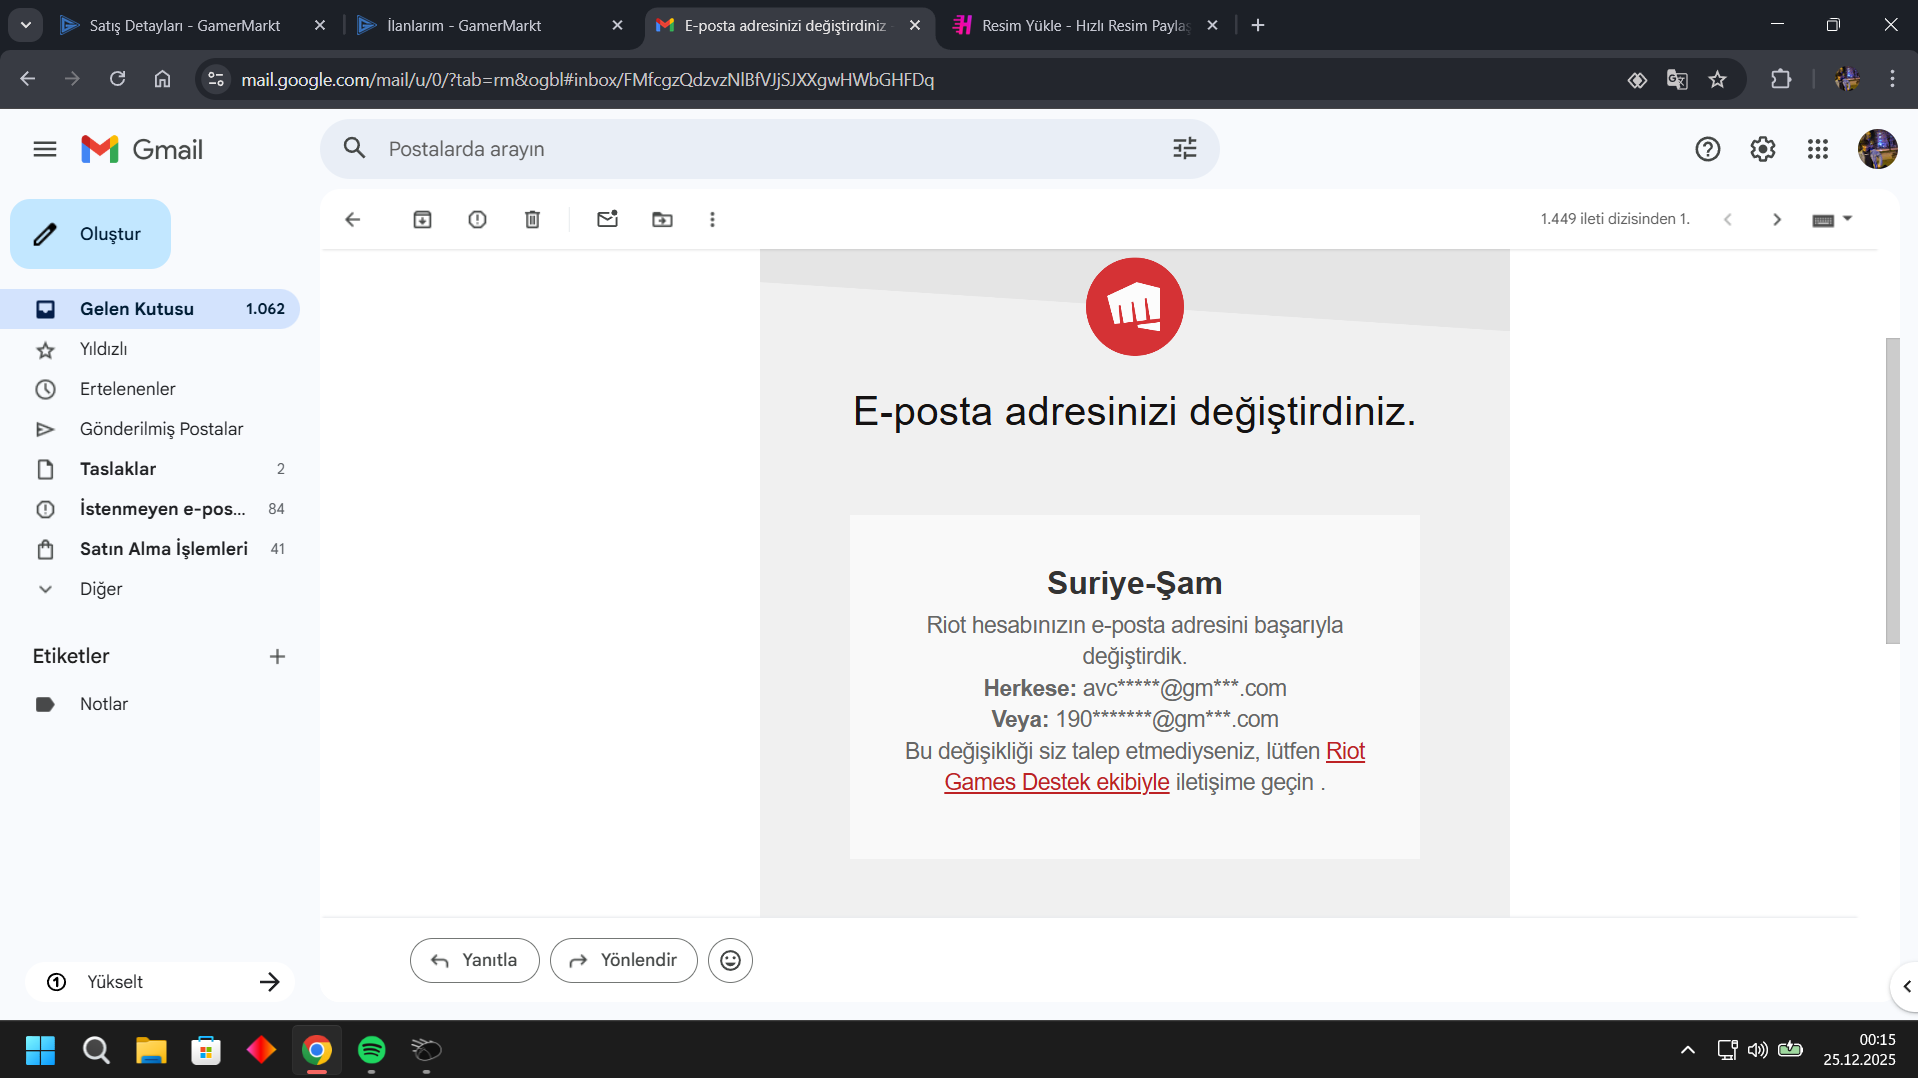Move email to folder icon
The height and width of the screenshot is (1078, 1918).
(x=663, y=219)
